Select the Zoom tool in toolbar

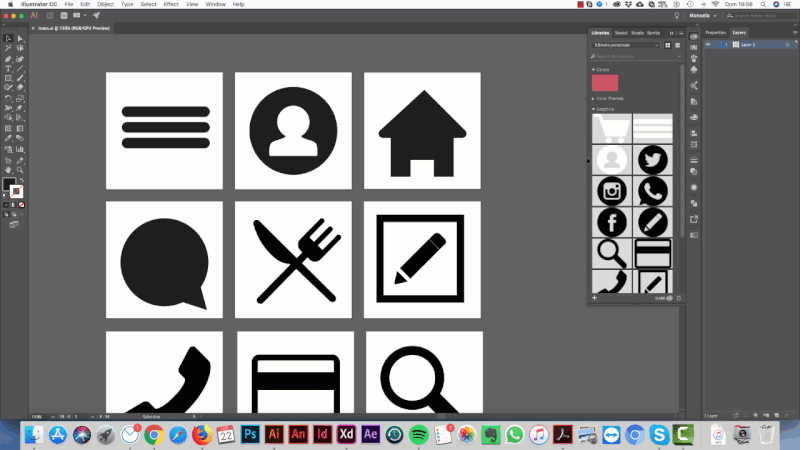click(x=21, y=169)
